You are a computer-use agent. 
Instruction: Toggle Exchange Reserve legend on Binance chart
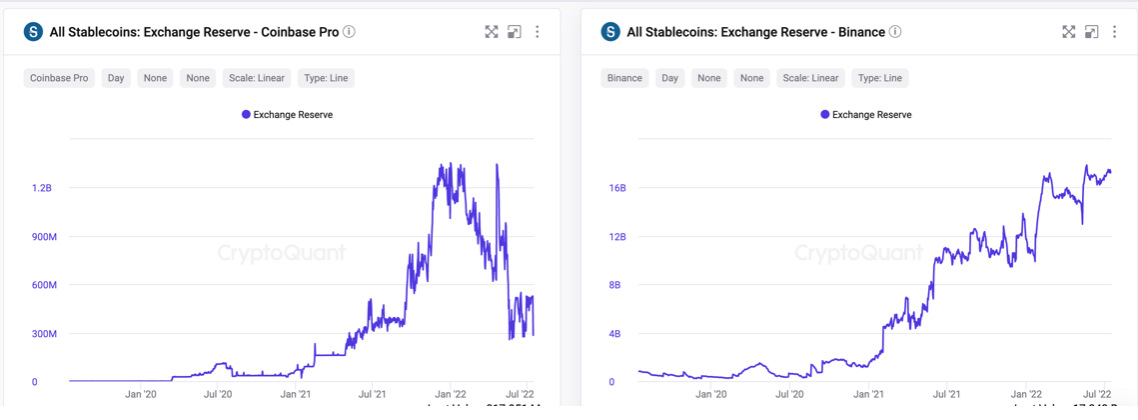click(x=865, y=115)
